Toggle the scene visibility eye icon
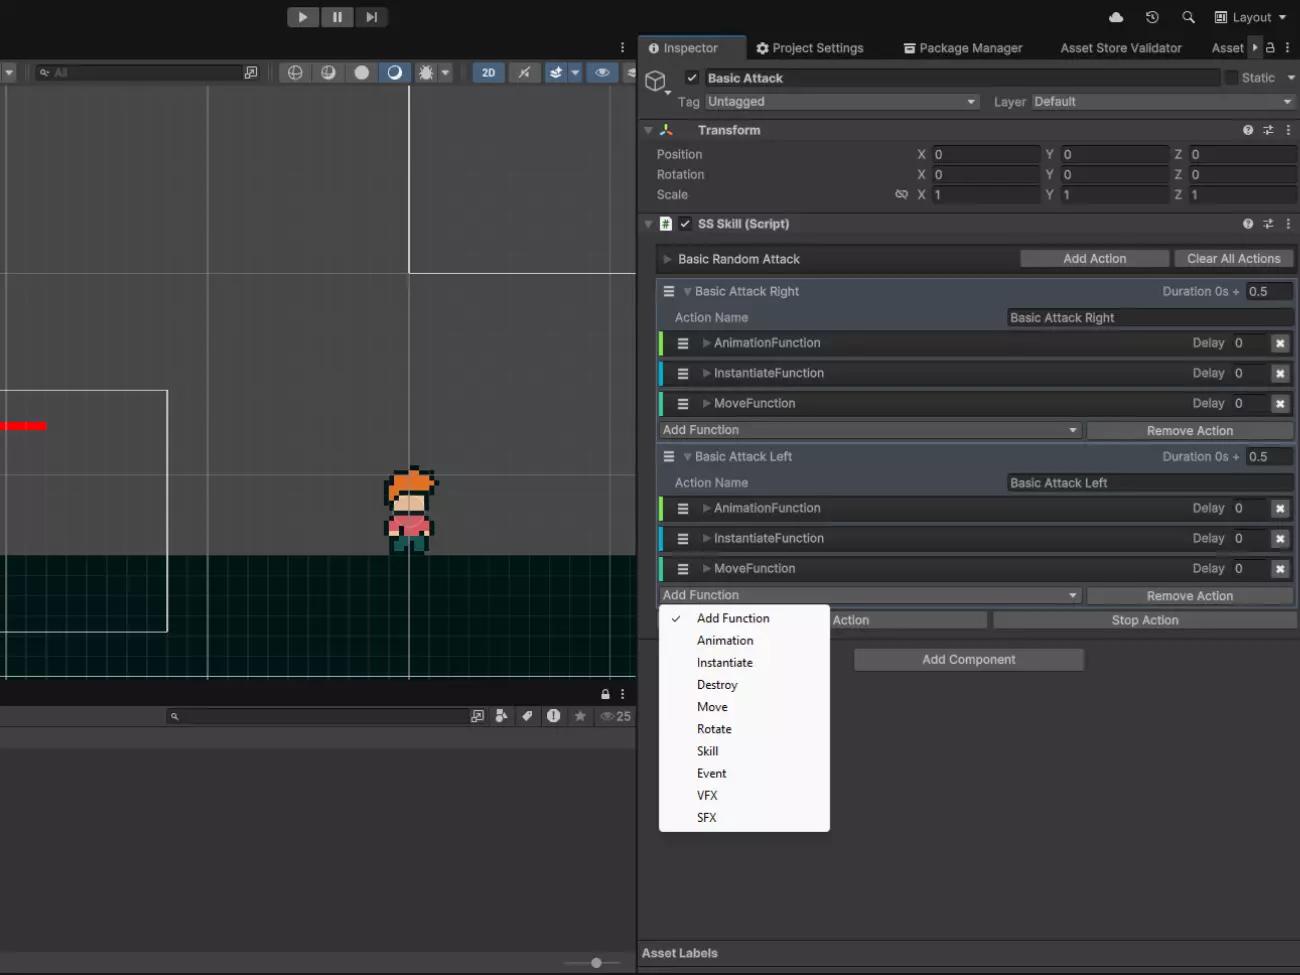This screenshot has height=975, width=1300. [602, 72]
